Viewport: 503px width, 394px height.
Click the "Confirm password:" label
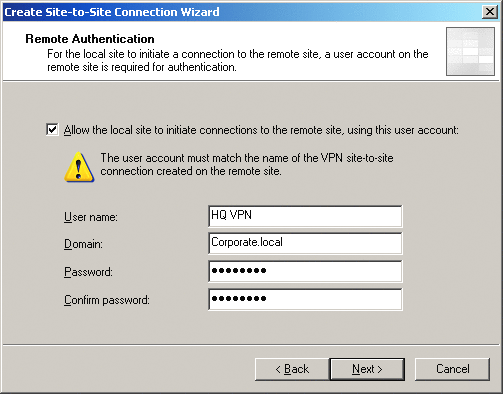pos(107,300)
